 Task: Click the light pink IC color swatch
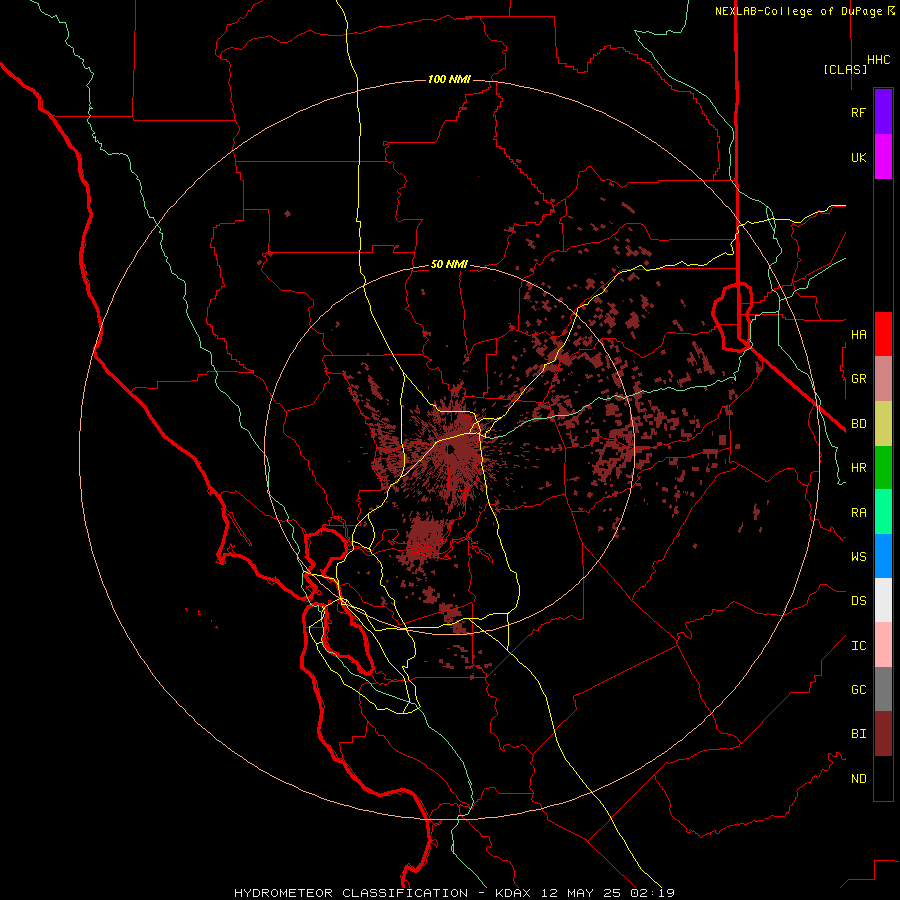[883, 645]
